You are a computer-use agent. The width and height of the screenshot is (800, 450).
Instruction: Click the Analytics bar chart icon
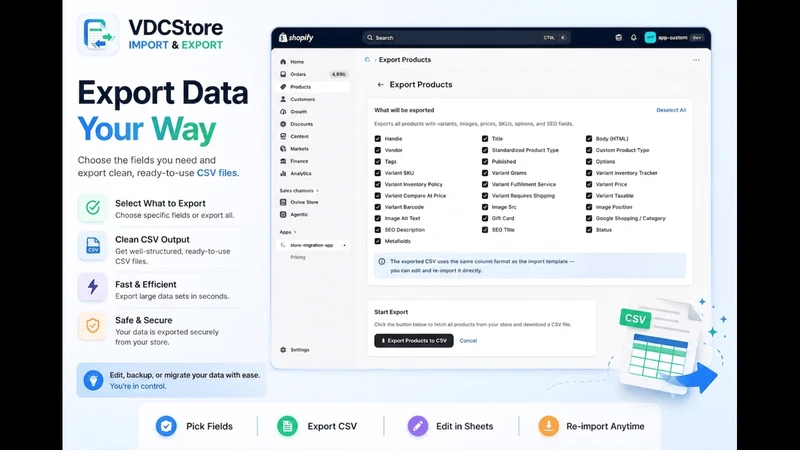(283, 173)
